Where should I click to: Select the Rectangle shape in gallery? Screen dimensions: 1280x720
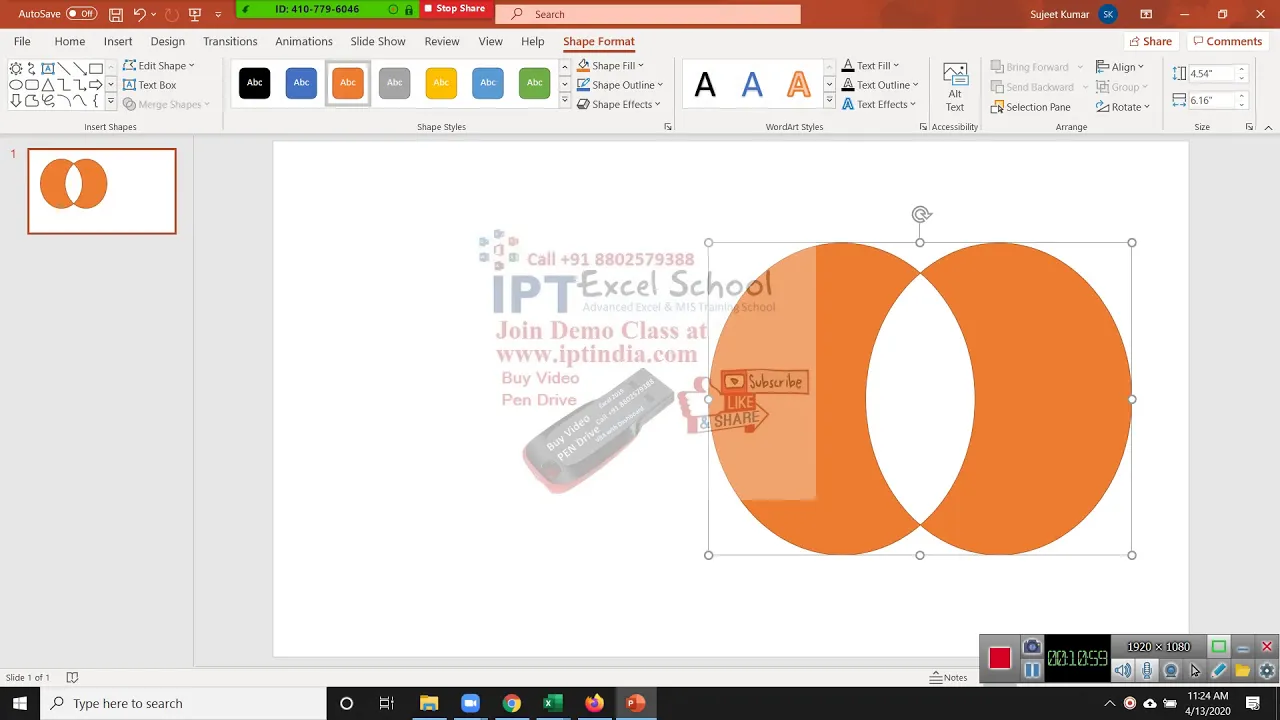click(96, 68)
